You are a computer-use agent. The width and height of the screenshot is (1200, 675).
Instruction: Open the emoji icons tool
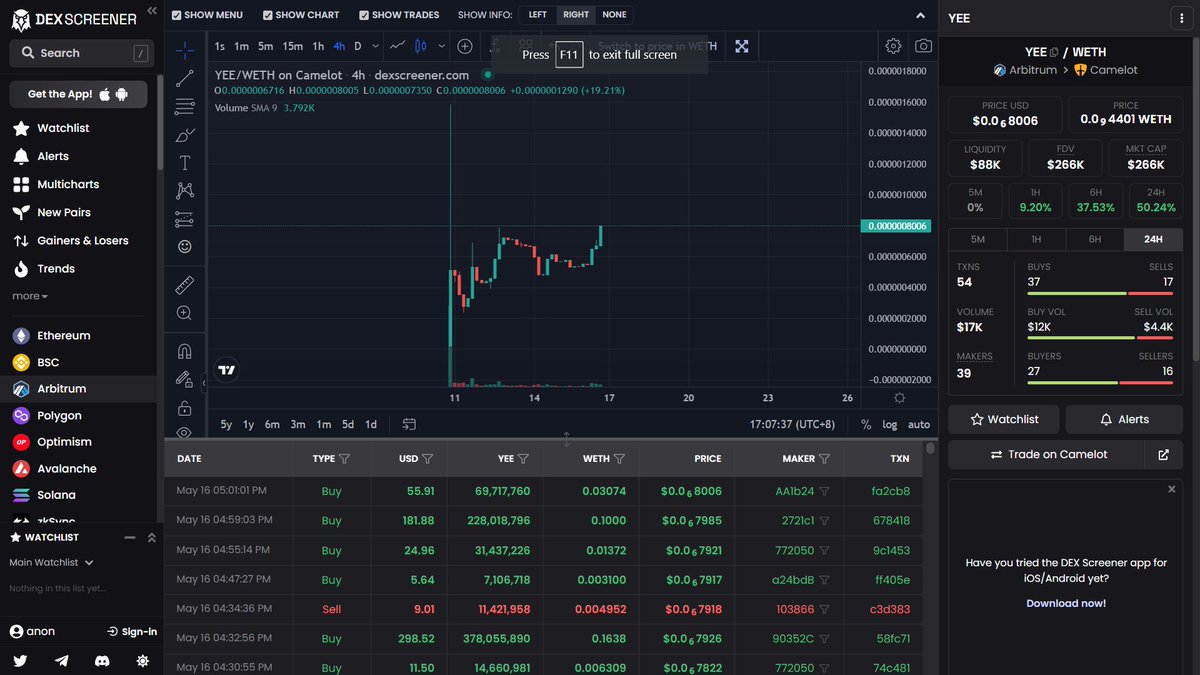pos(185,246)
